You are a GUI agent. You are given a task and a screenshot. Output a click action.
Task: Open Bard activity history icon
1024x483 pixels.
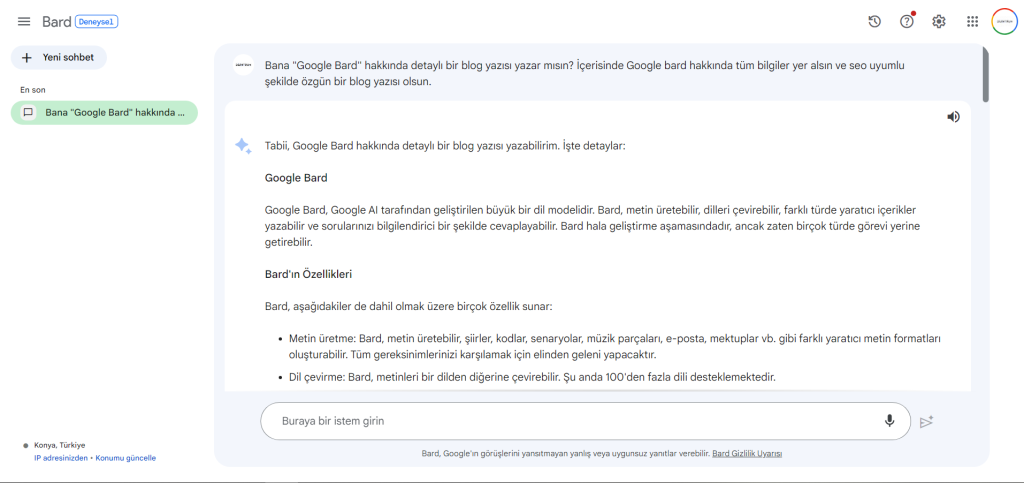coord(874,22)
